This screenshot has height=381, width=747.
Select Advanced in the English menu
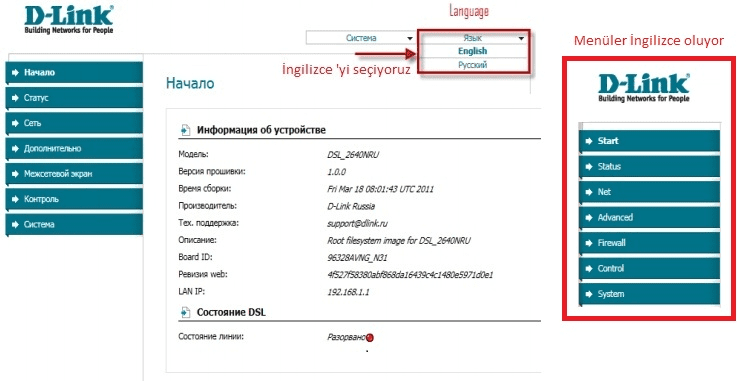point(649,218)
